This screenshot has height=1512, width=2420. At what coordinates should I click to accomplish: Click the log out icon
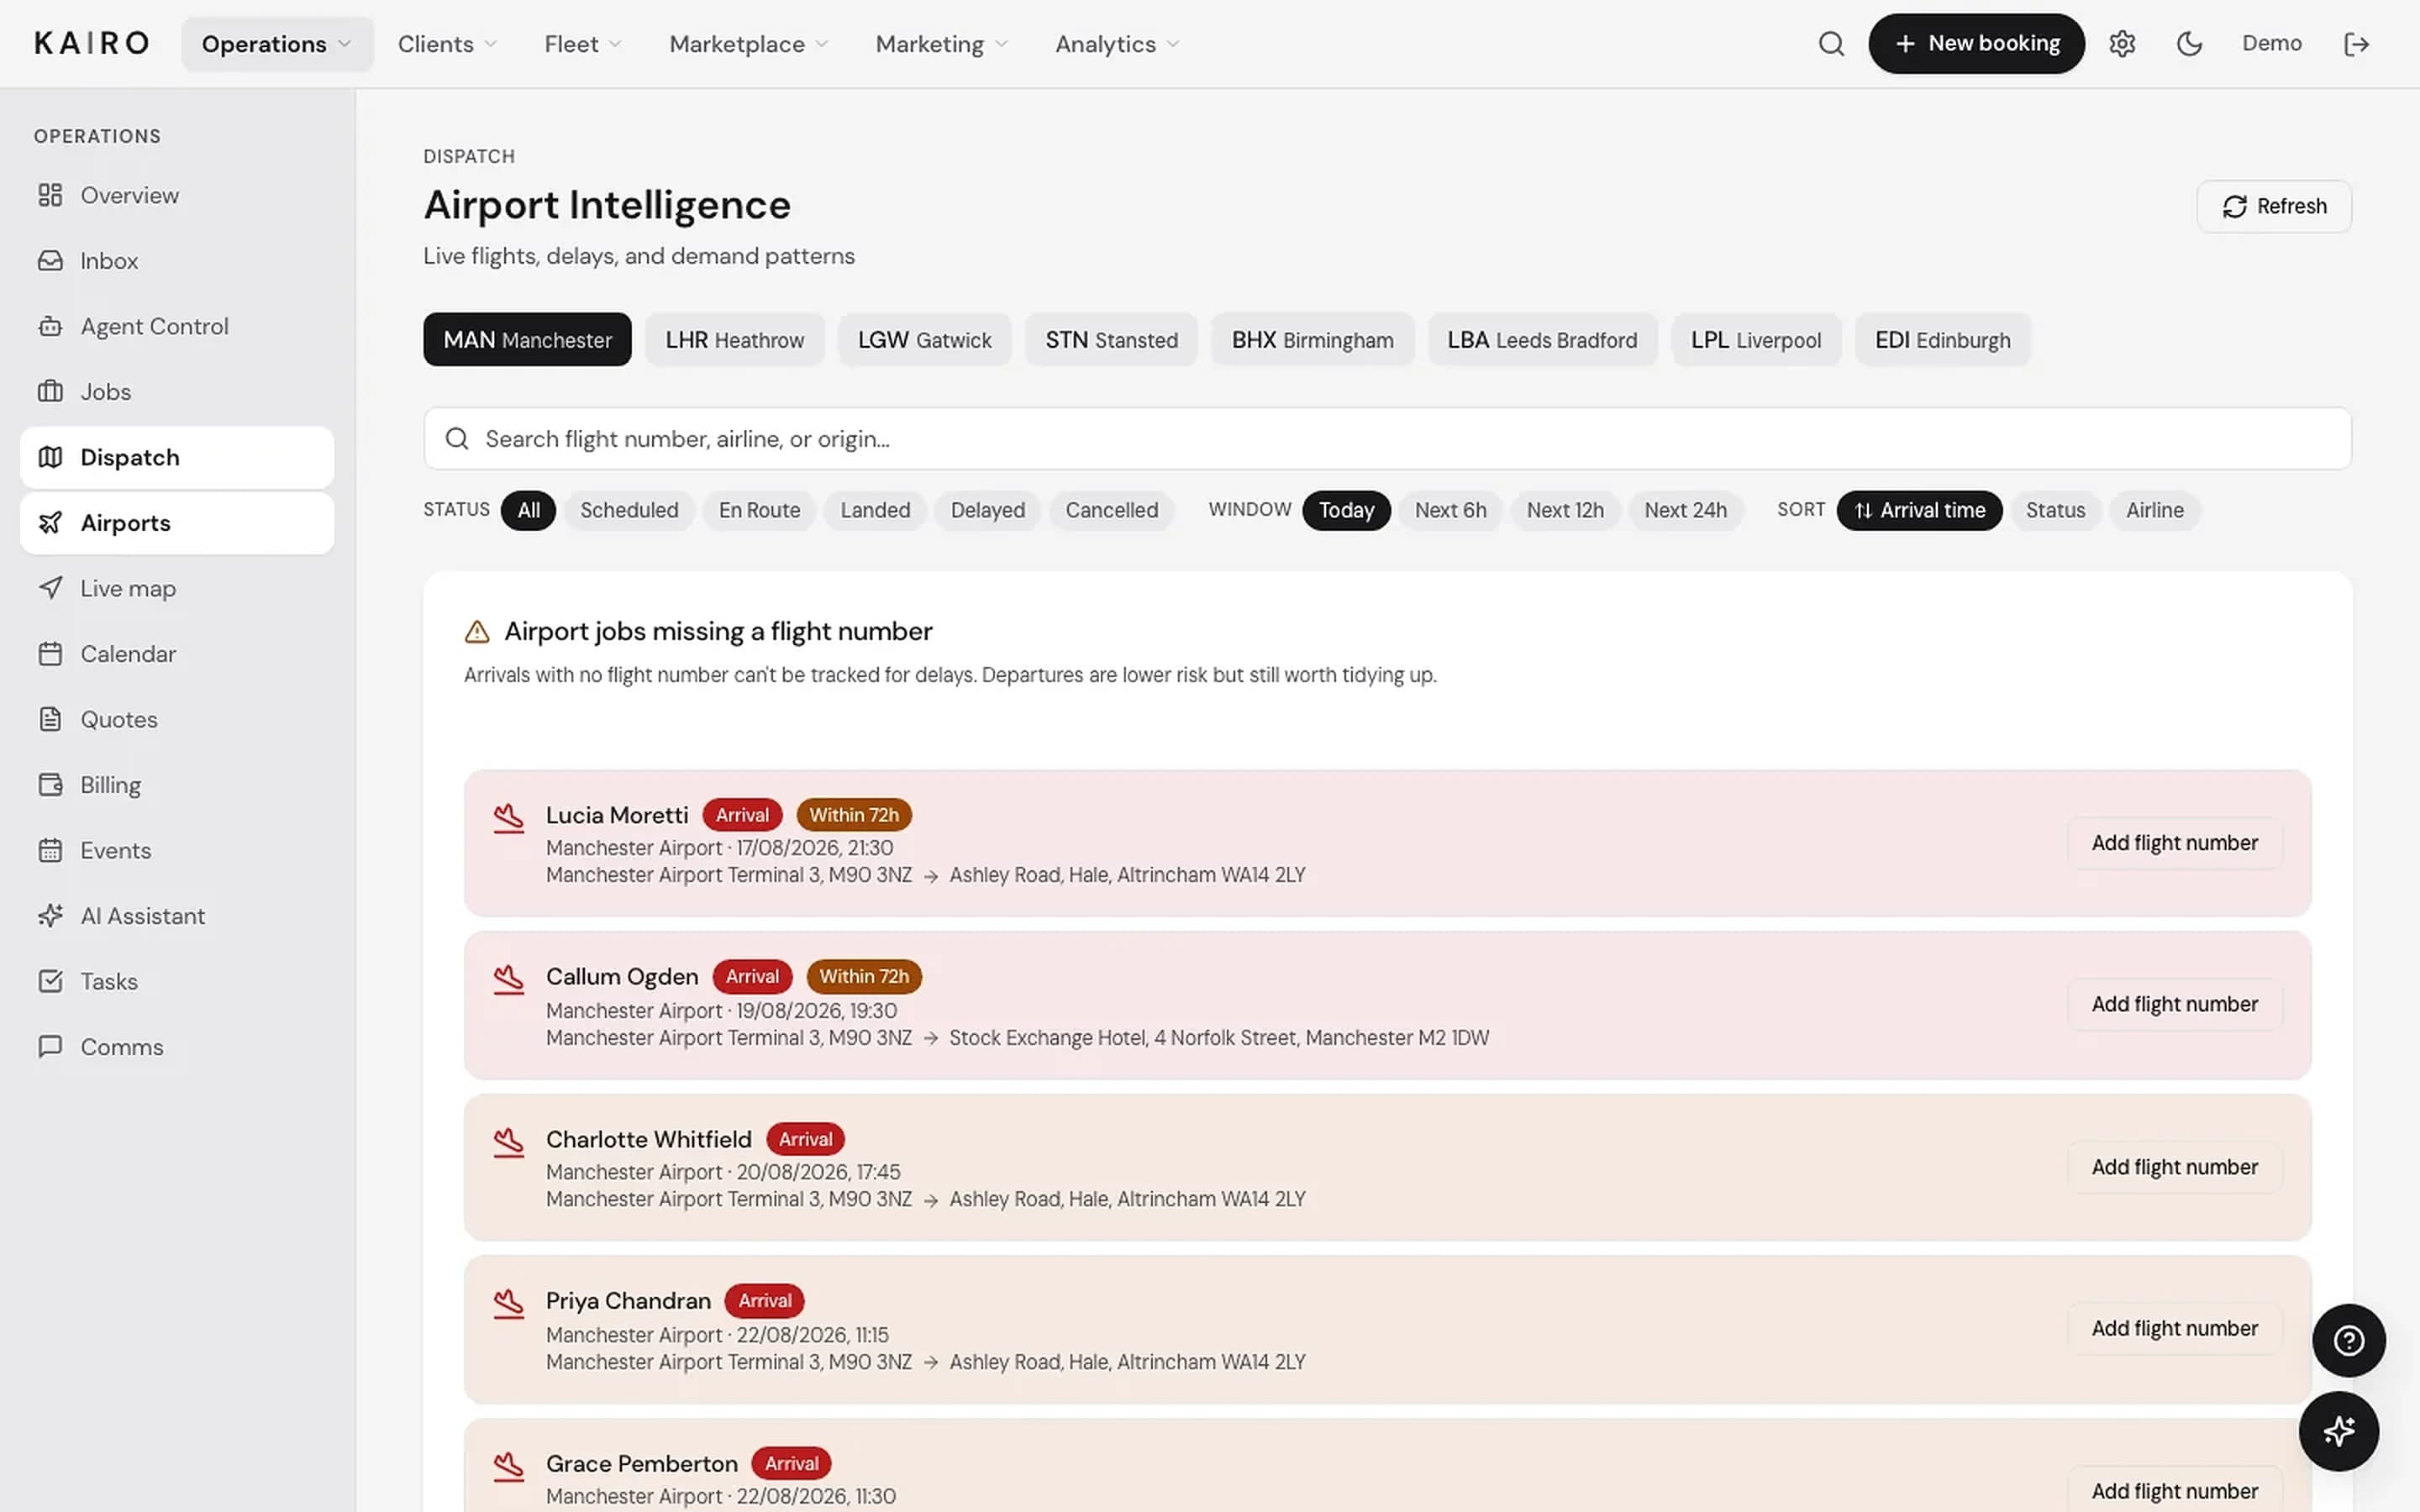point(2356,44)
